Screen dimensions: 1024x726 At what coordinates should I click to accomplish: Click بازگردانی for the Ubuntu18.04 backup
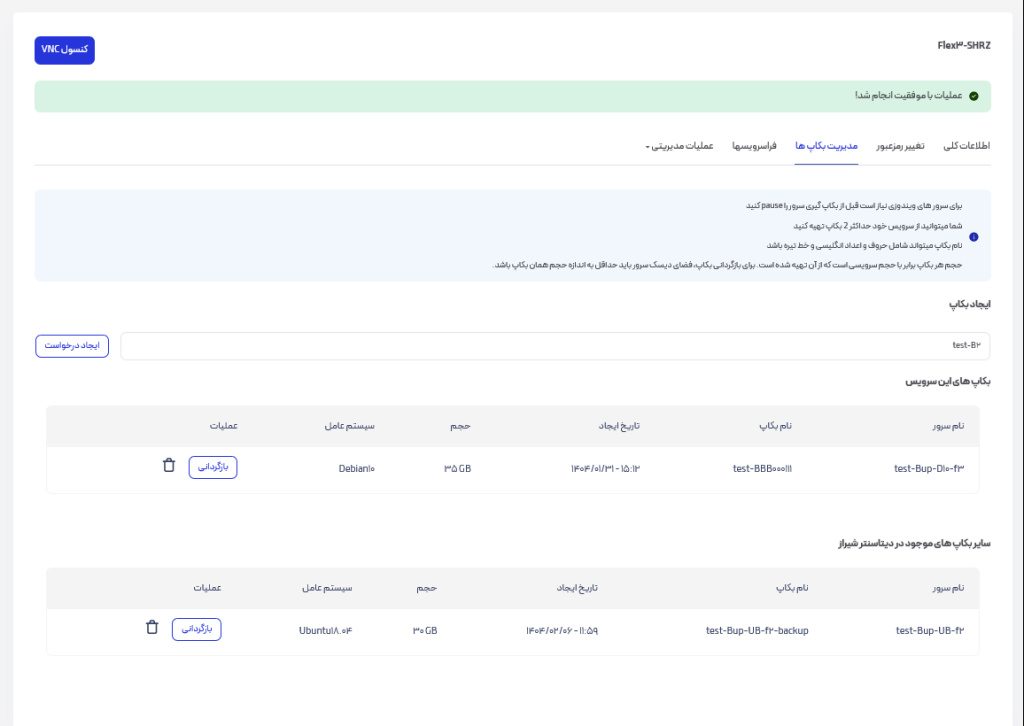tap(196, 629)
